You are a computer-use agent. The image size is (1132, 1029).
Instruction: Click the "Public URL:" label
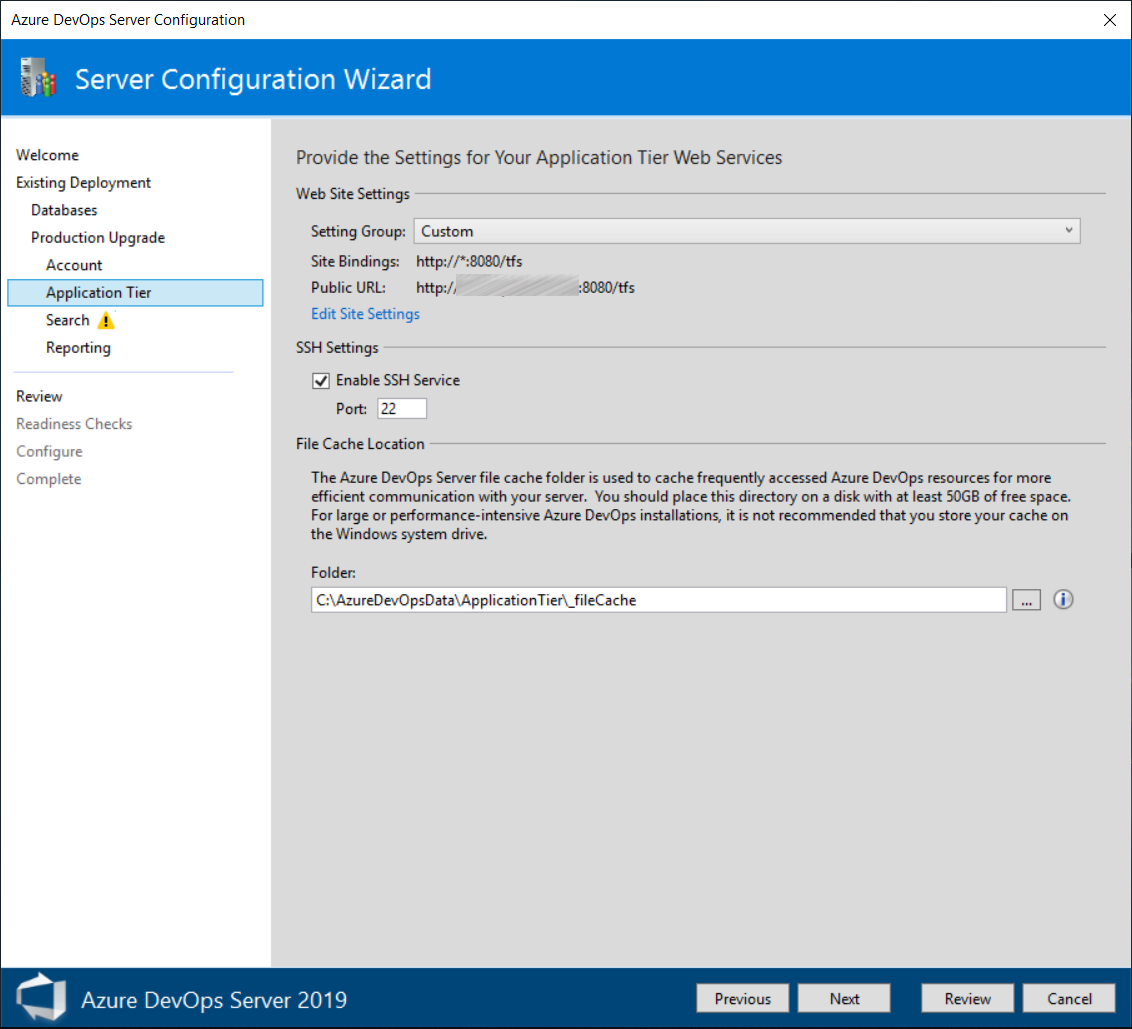pos(349,287)
